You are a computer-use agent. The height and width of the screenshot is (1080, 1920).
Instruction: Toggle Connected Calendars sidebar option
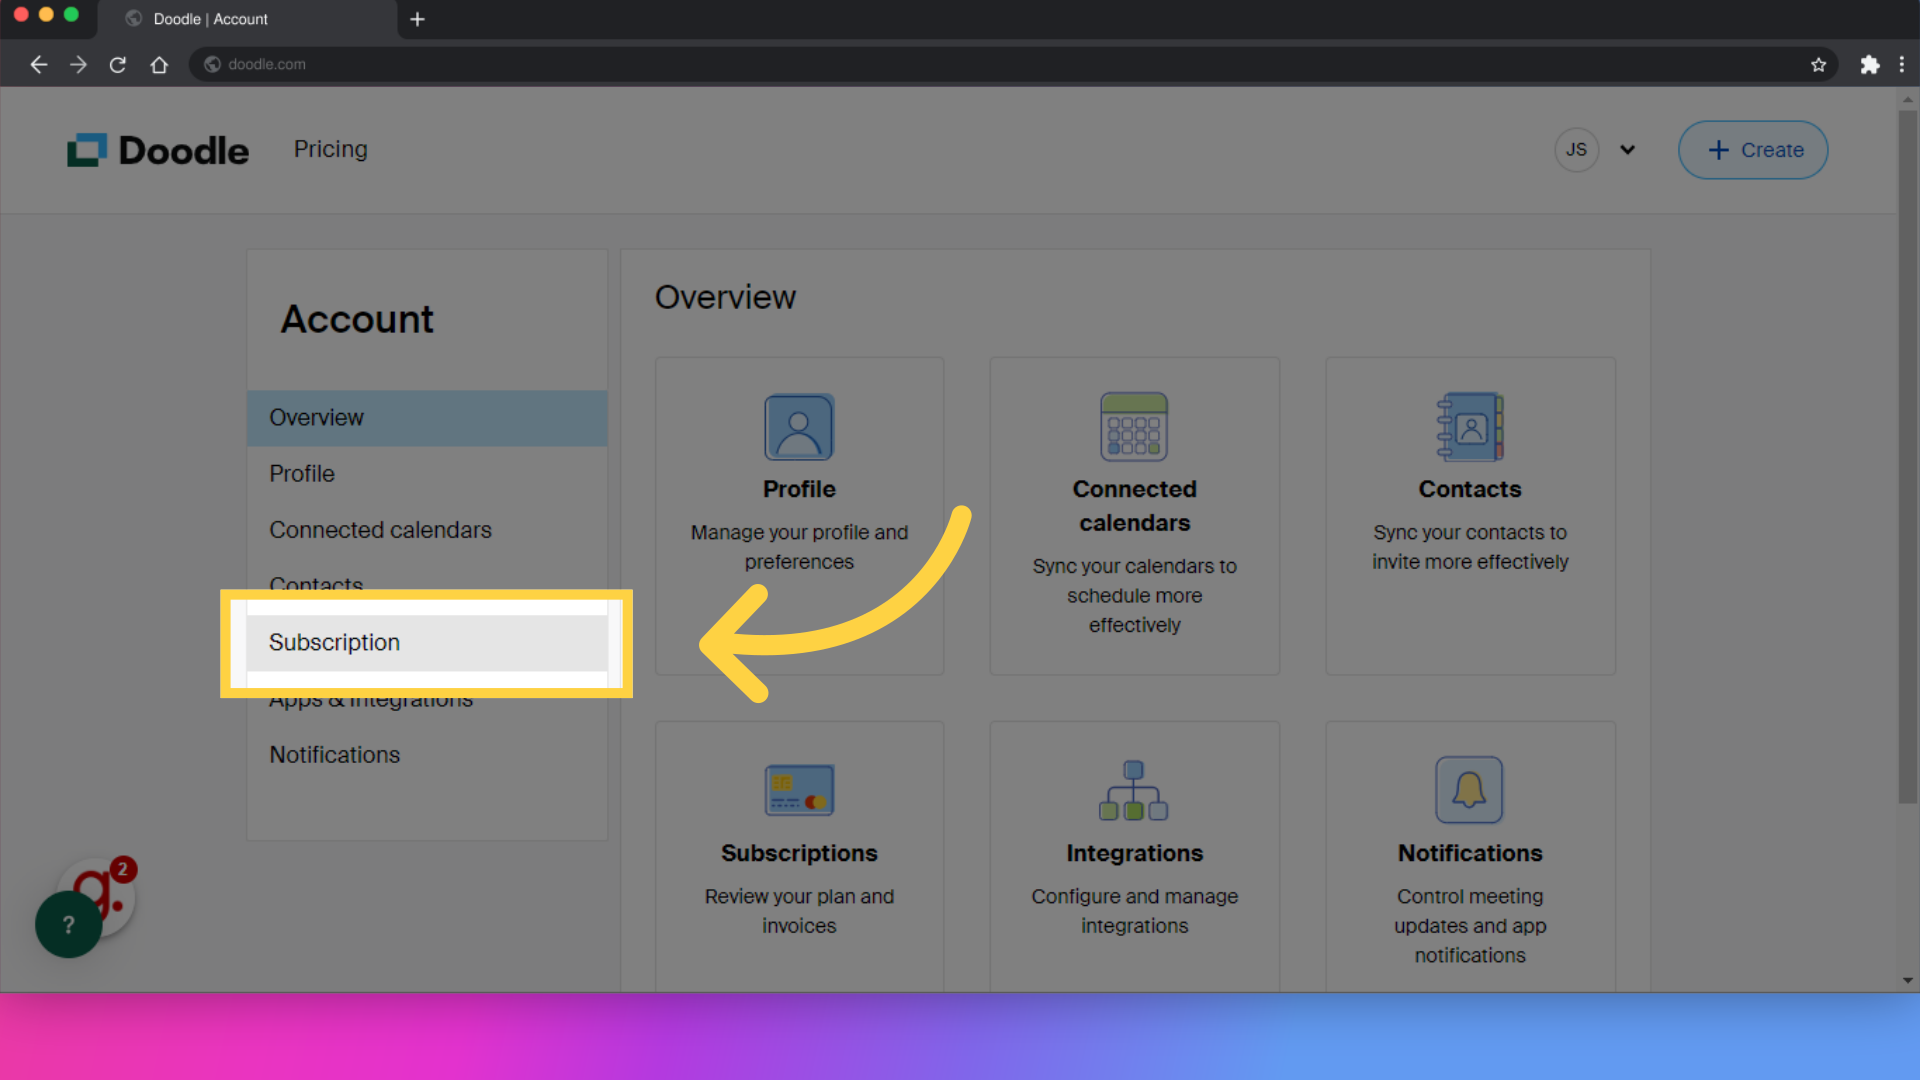pos(380,529)
